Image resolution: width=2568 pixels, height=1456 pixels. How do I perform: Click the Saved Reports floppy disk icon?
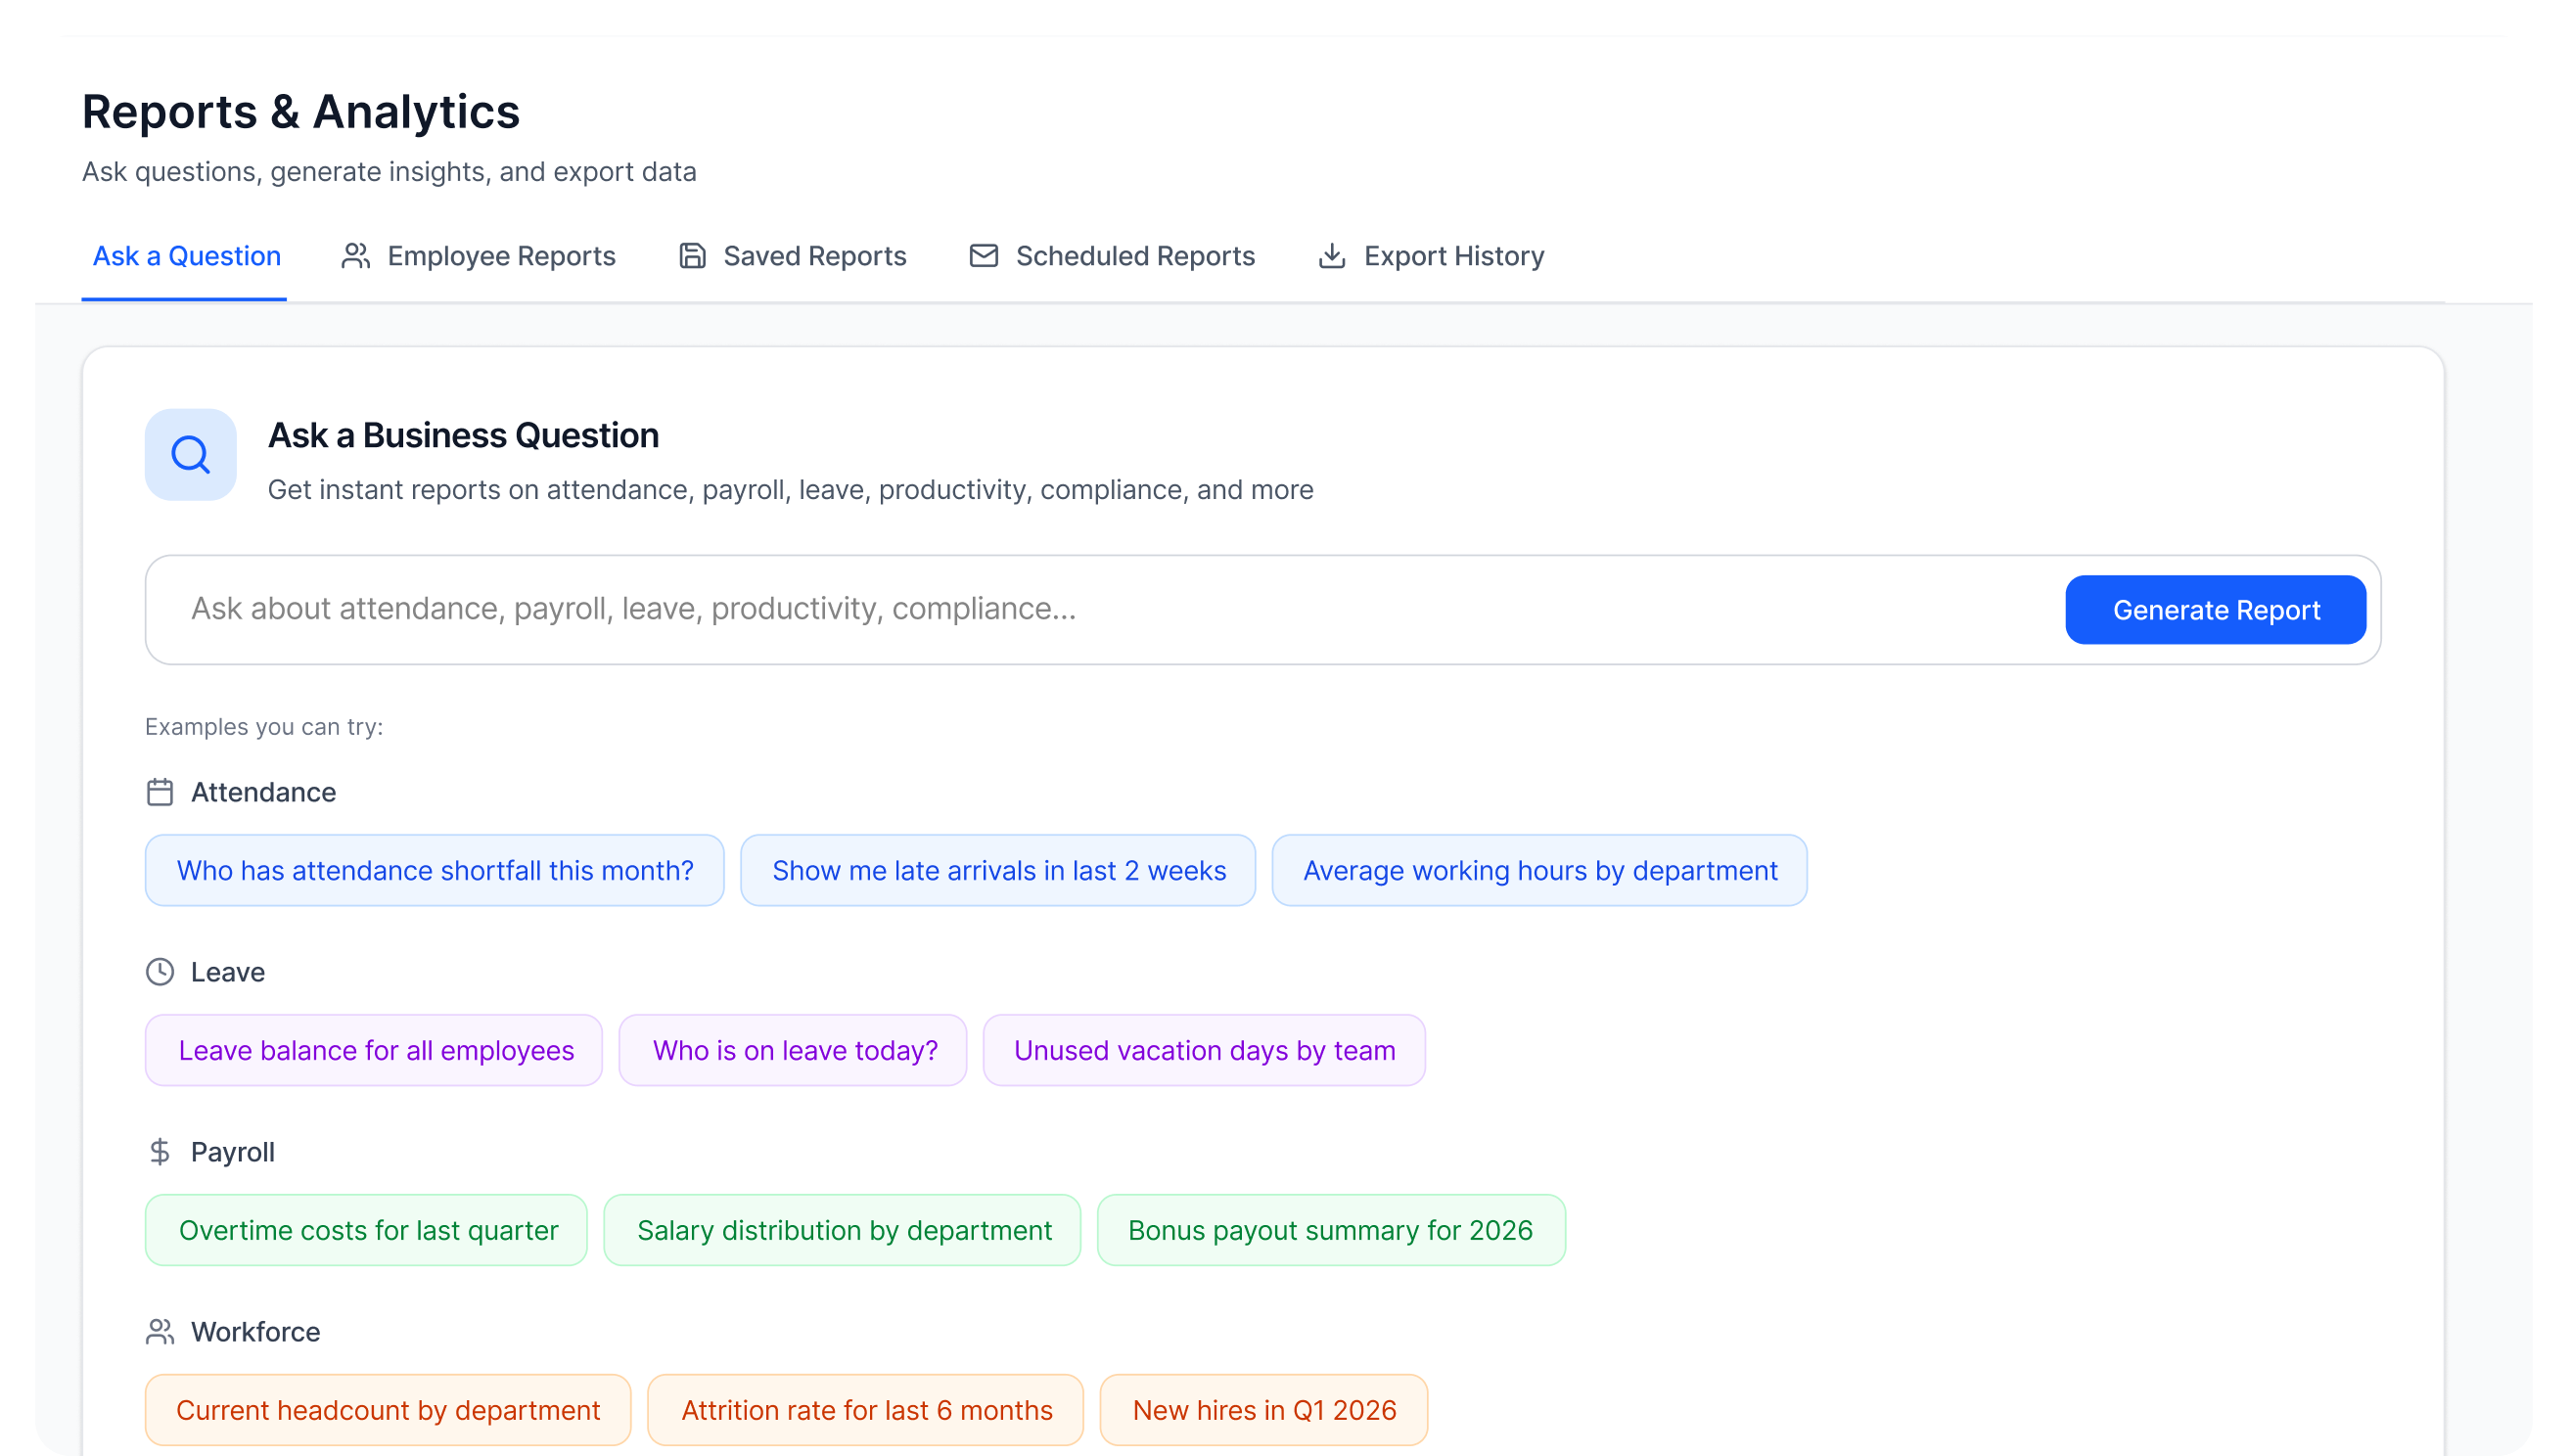(x=692, y=256)
